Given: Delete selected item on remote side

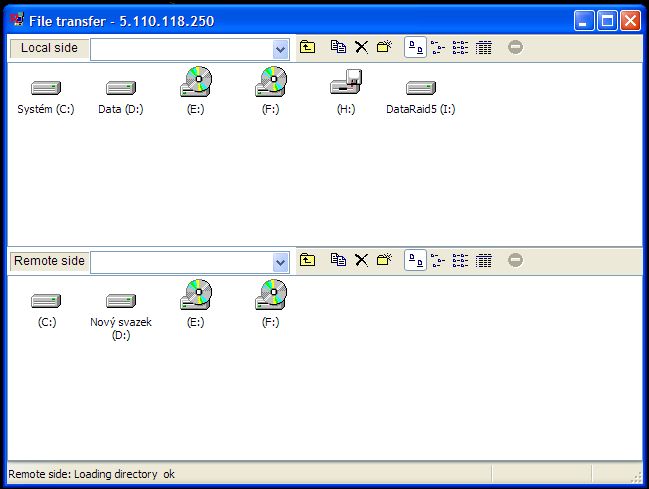Looking at the screenshot, I should point(361,260).
